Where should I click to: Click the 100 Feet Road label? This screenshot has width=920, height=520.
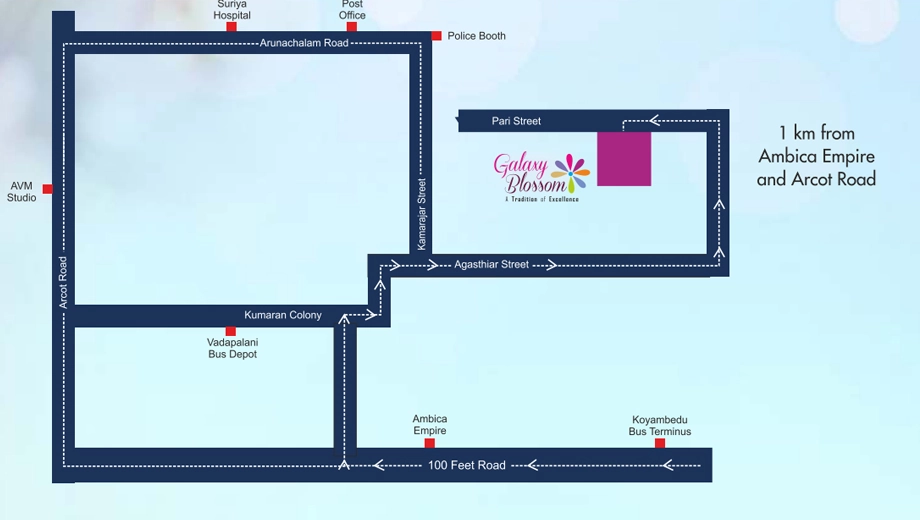click(x=466, y=465)
